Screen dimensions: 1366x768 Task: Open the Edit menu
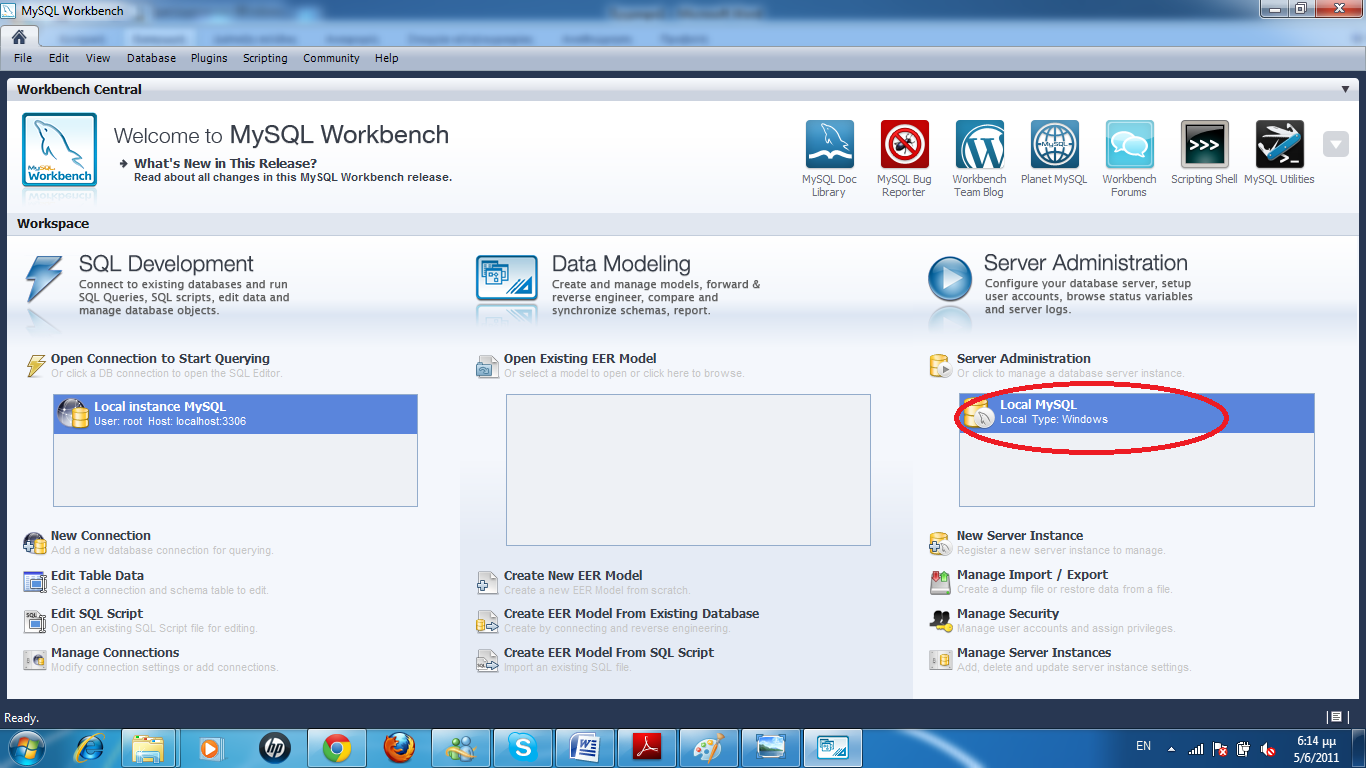[x=59, y=58]
